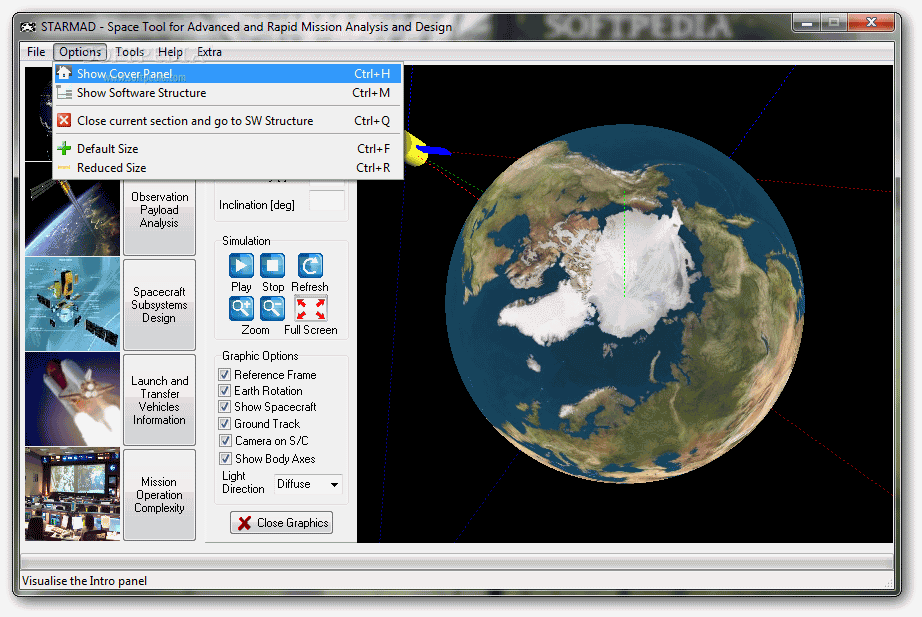Image resolution: width=922 pixels, height=617 pixels.
Task: Click the green plus icon for Default Size
Action: (x=64, y=148)
